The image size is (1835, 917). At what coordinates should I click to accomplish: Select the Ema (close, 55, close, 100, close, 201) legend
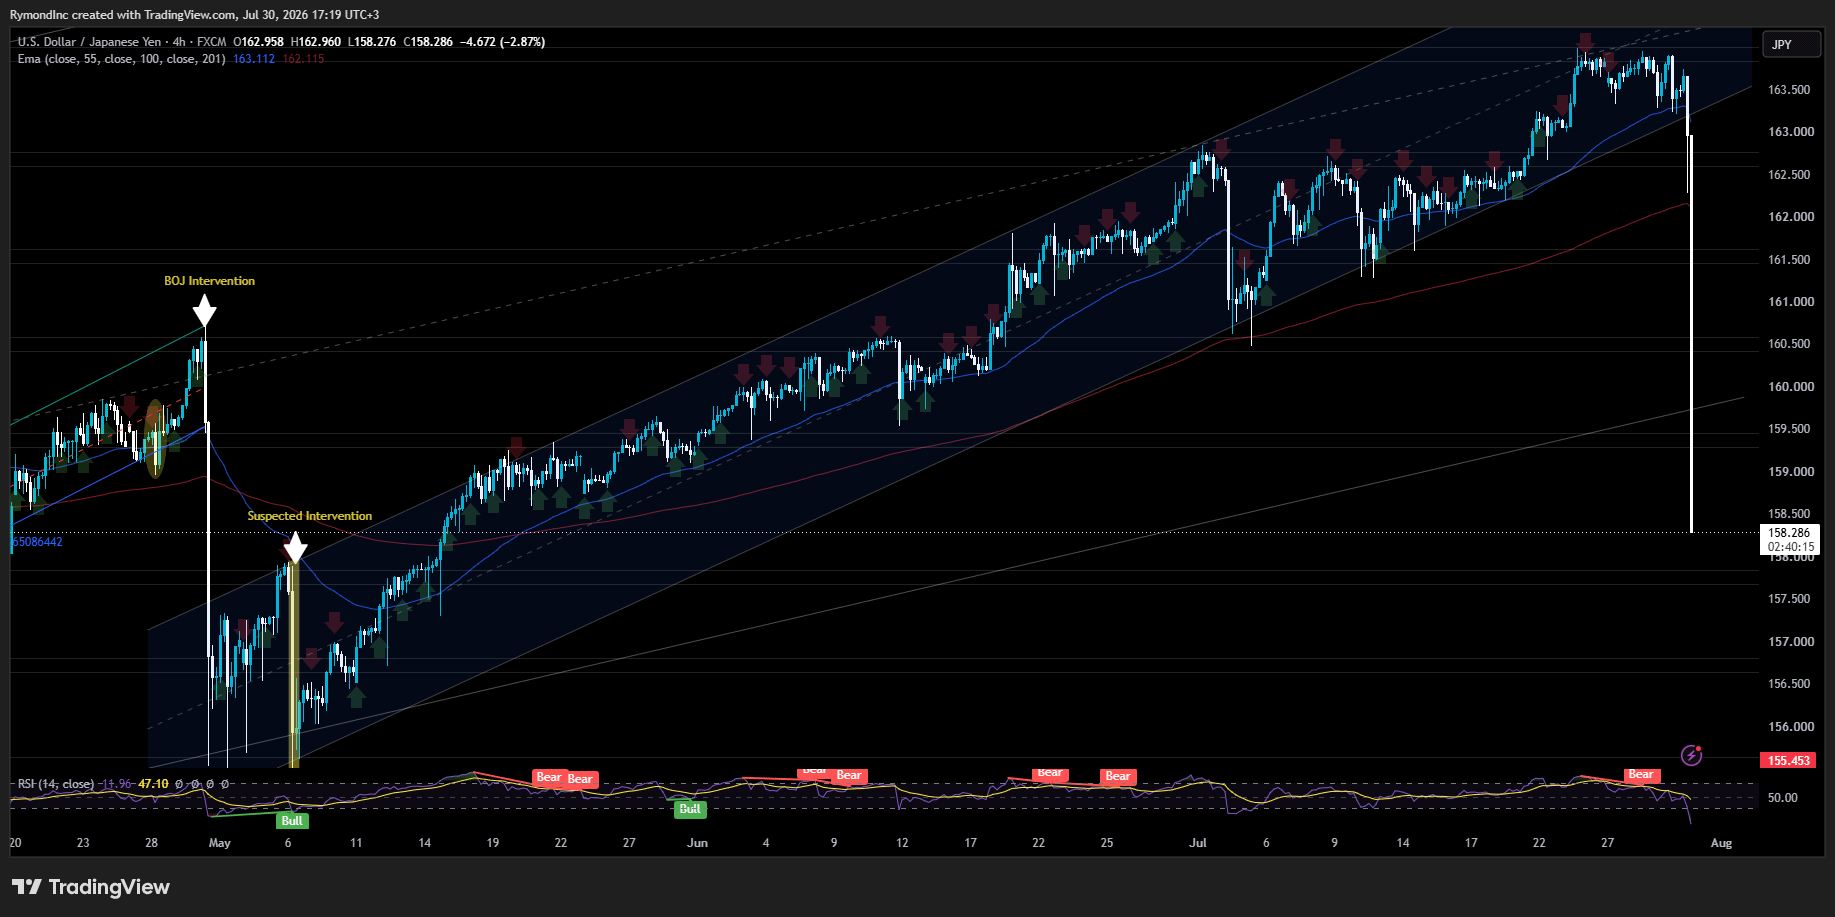tap(121, 59)
